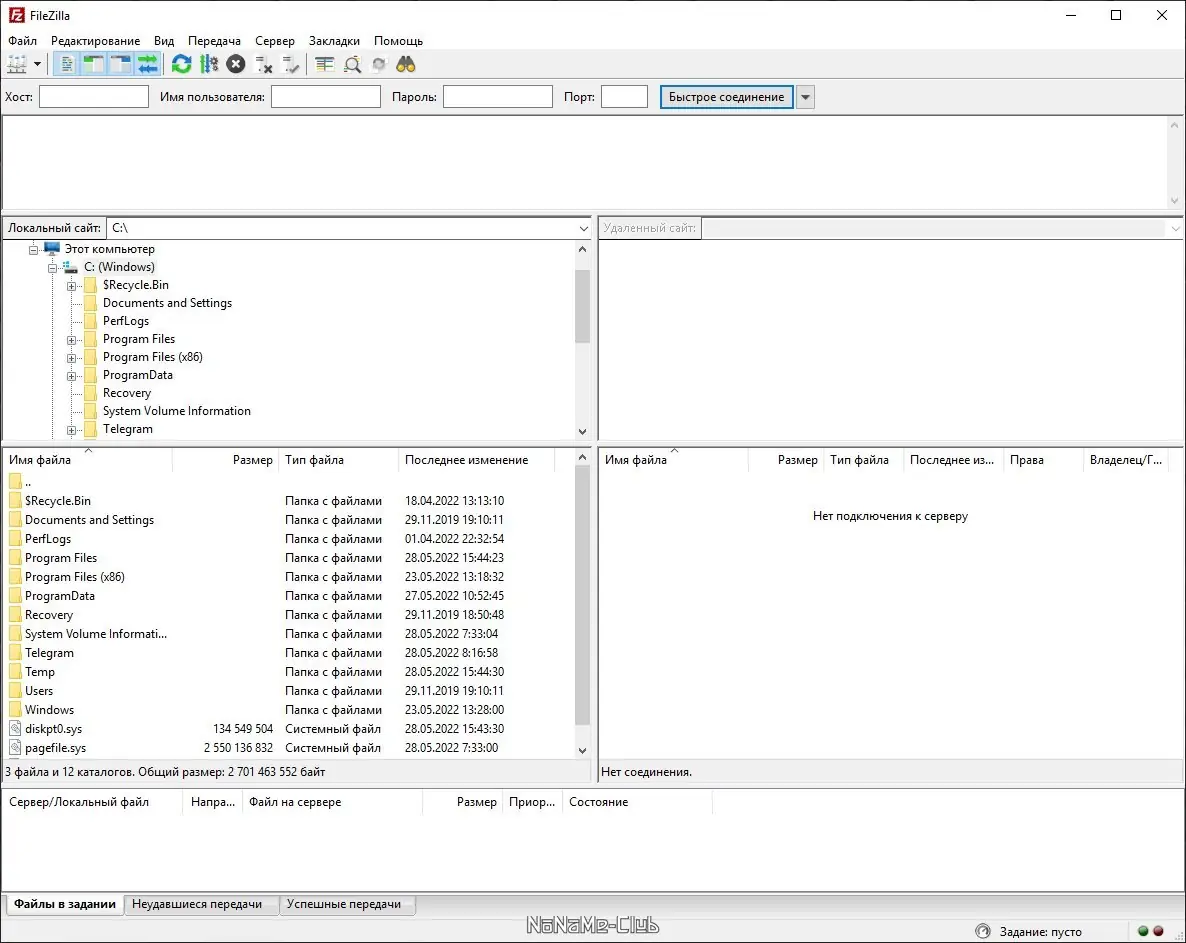The image size is (1186, 943).
Task: Open the 'Сервер' menu
Action: (x=275, y=41)
